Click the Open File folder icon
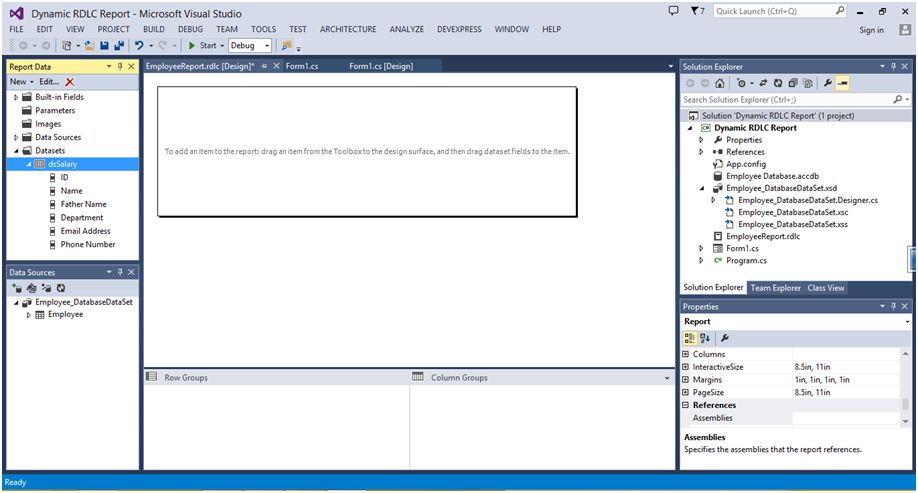 coord(89,46)
